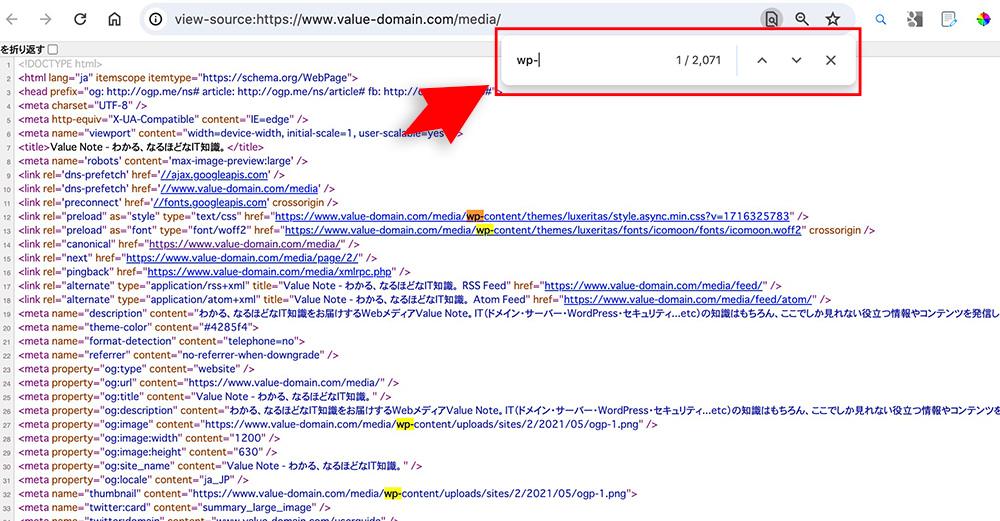Viewport: 1000px width, 521px height.
Task: Click the find-in-page icon in address bar
Action: click(x=772, y=19)
